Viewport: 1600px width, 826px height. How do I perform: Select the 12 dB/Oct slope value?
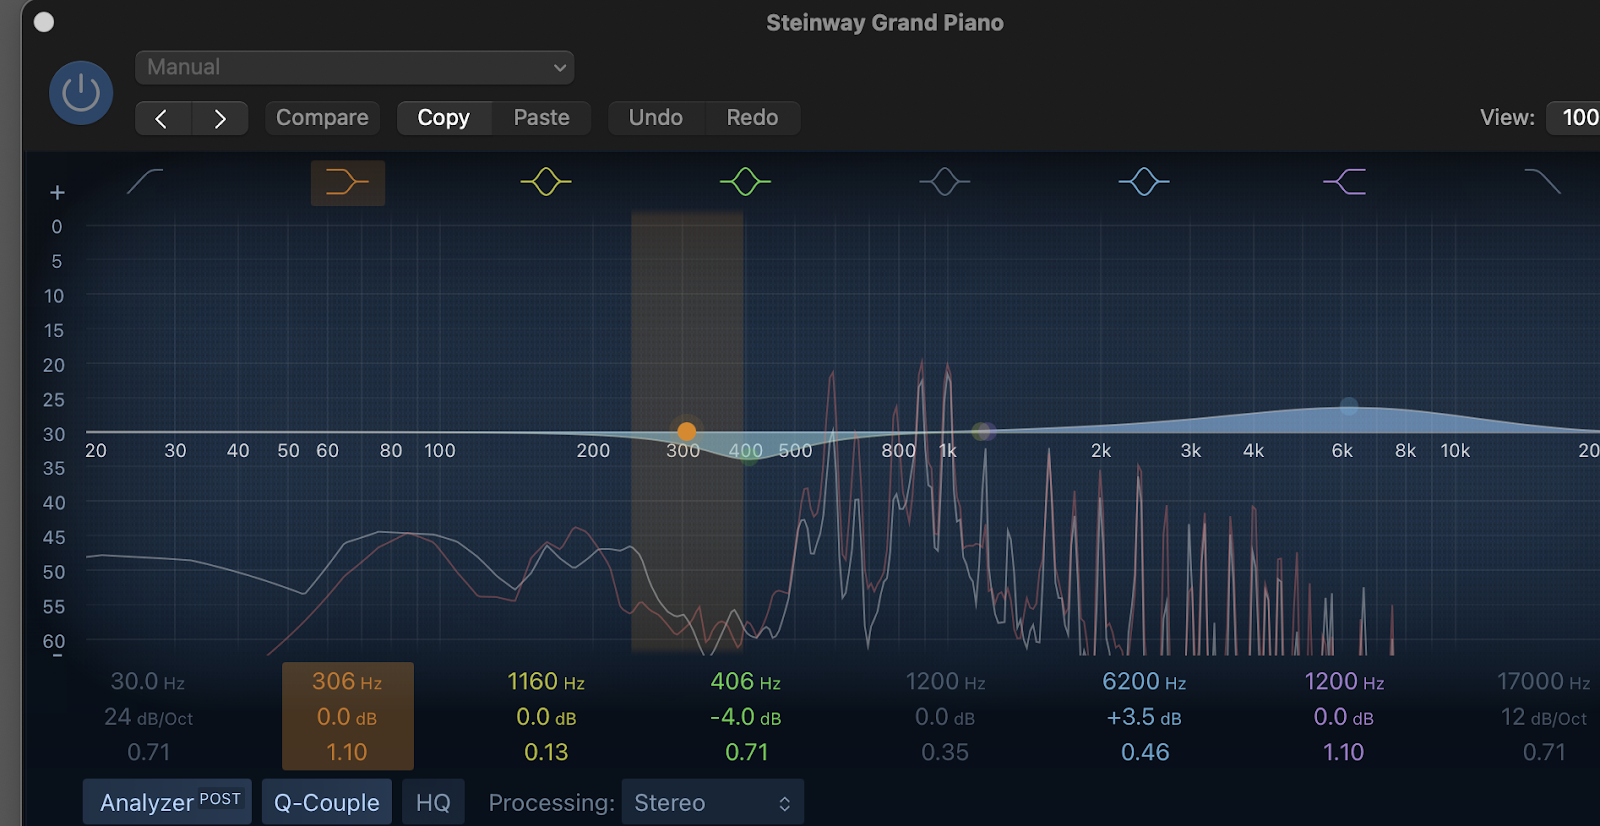click(1543, 717)
